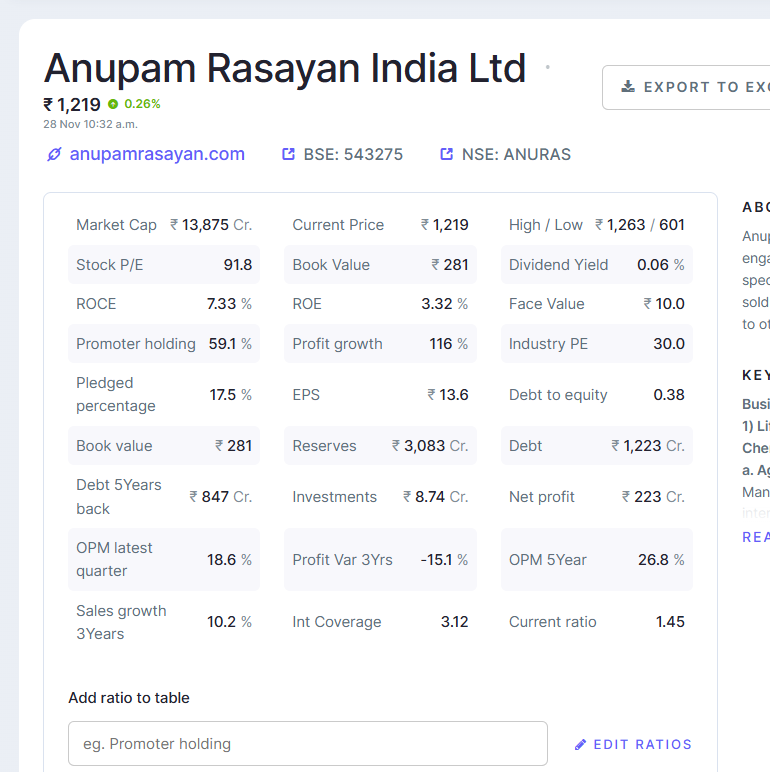Image resolution: width=770 pixels, height=772 pixels.
Task: Click the green price-up arrow icon
Action: 113,104
